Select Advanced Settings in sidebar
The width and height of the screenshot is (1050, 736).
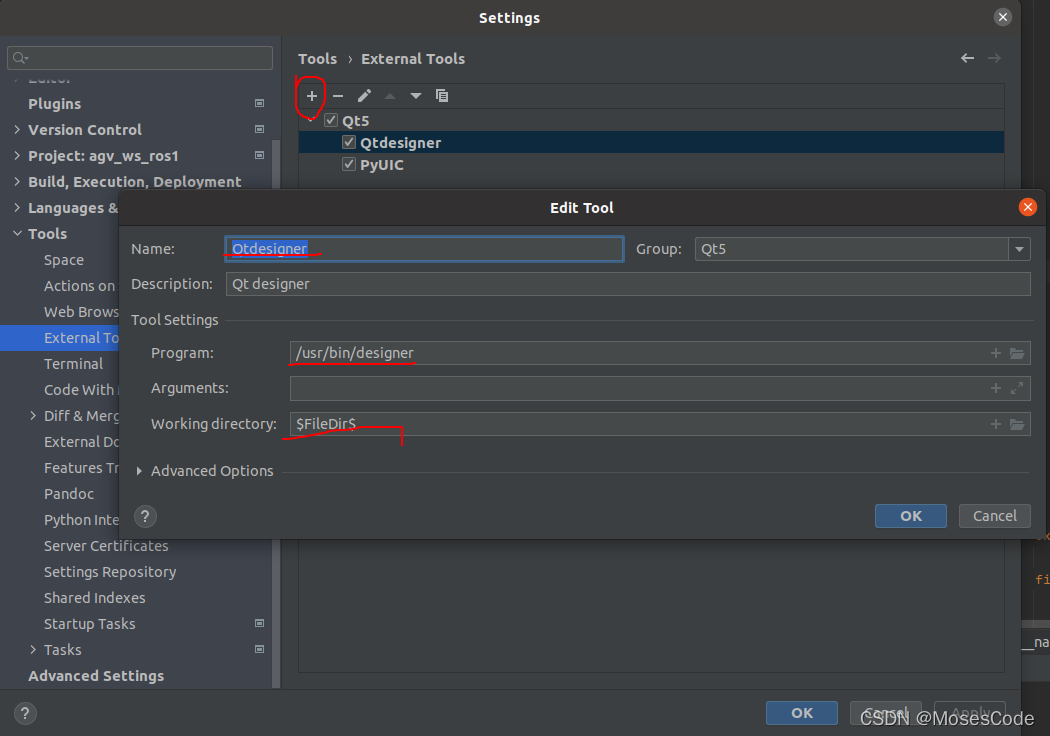tap(96, 676)
